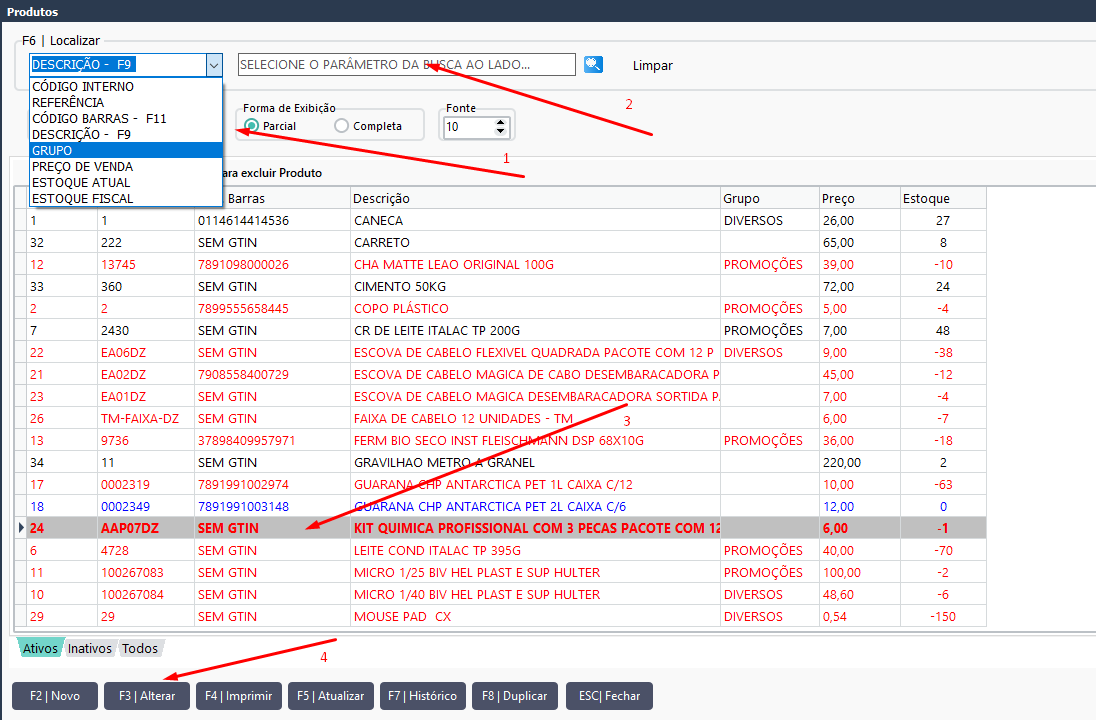Click the search magnifier icon

click(x=593, y=64)
